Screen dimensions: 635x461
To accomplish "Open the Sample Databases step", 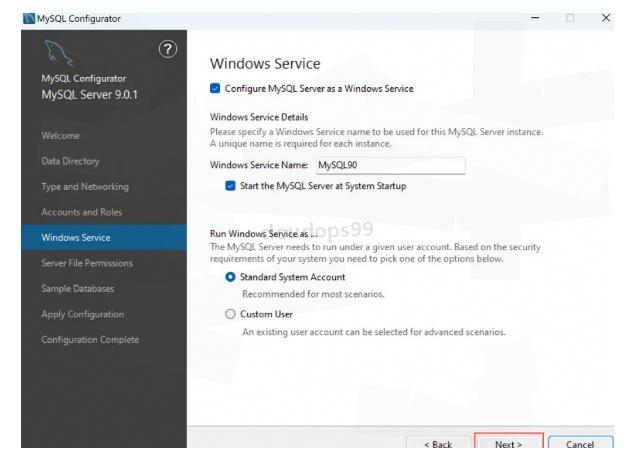I will point(78,288).
